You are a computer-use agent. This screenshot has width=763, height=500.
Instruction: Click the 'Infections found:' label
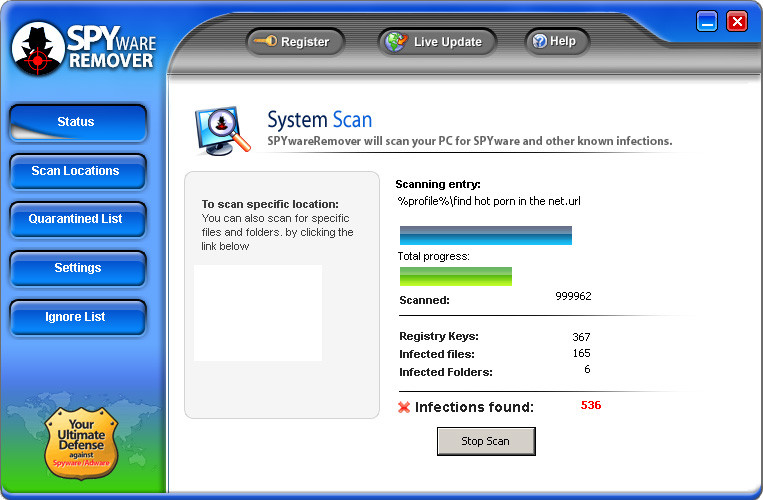(474, 407)
